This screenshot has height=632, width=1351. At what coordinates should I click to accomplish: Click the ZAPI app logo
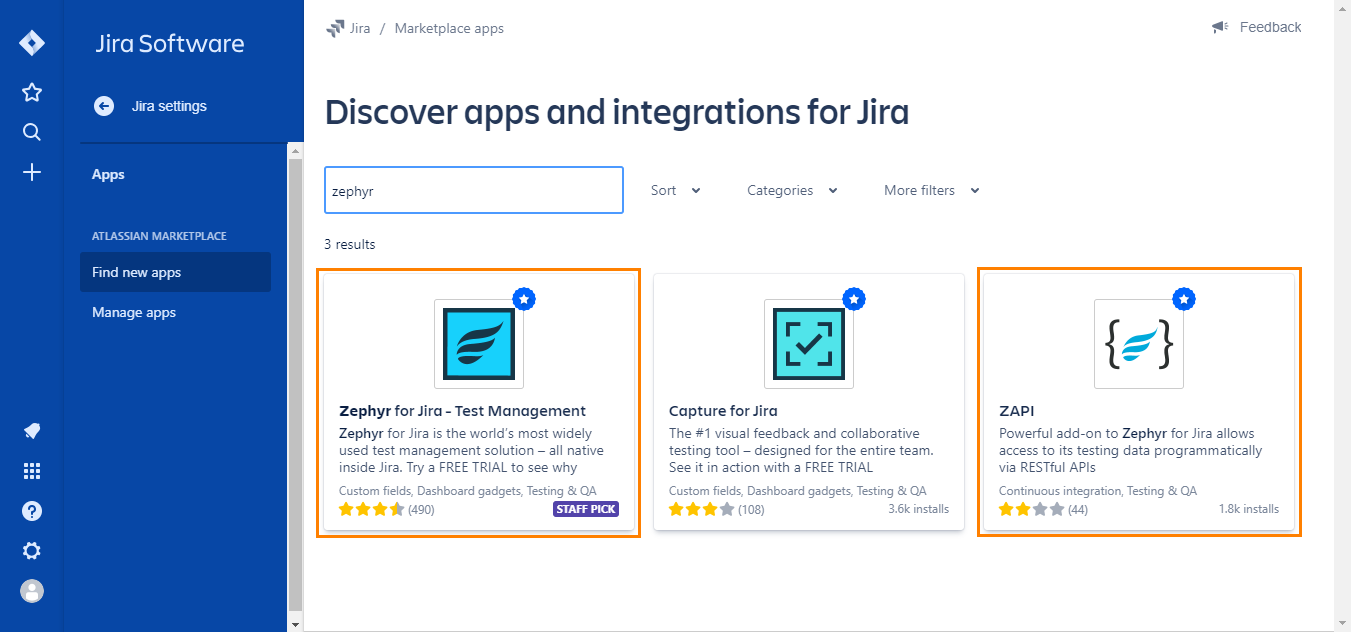[x=1139, y=344]
